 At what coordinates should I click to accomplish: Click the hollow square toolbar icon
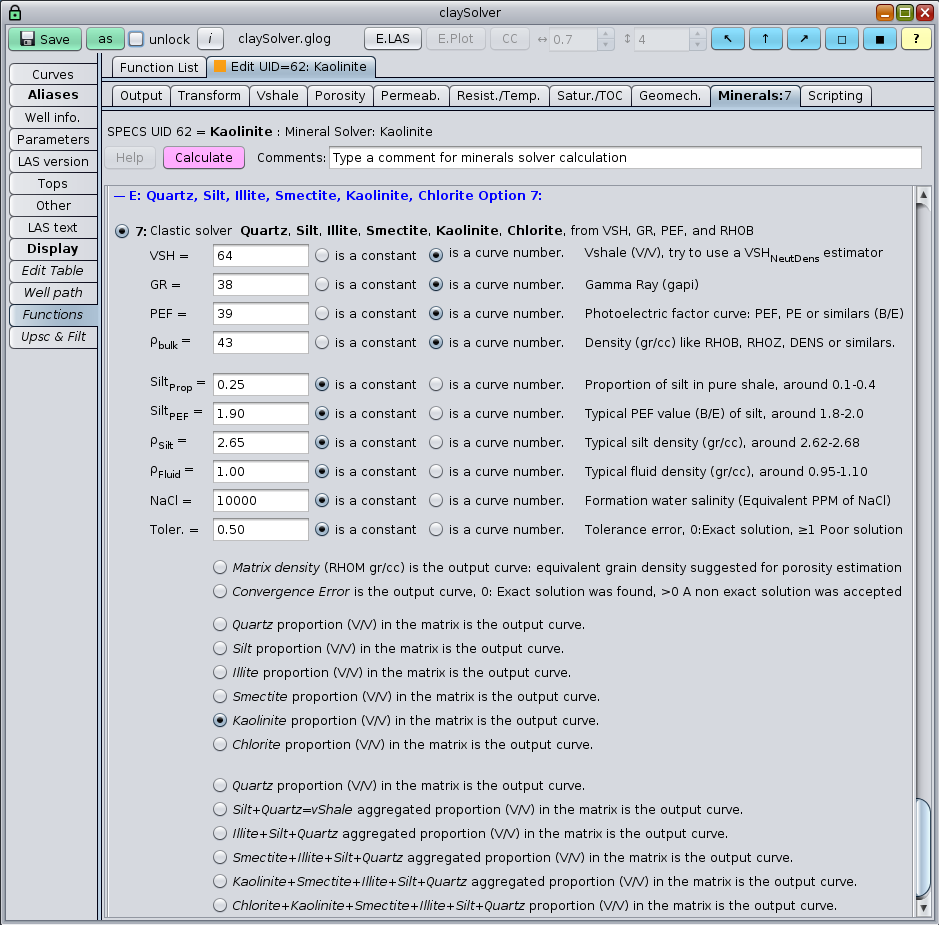[841, 39]
